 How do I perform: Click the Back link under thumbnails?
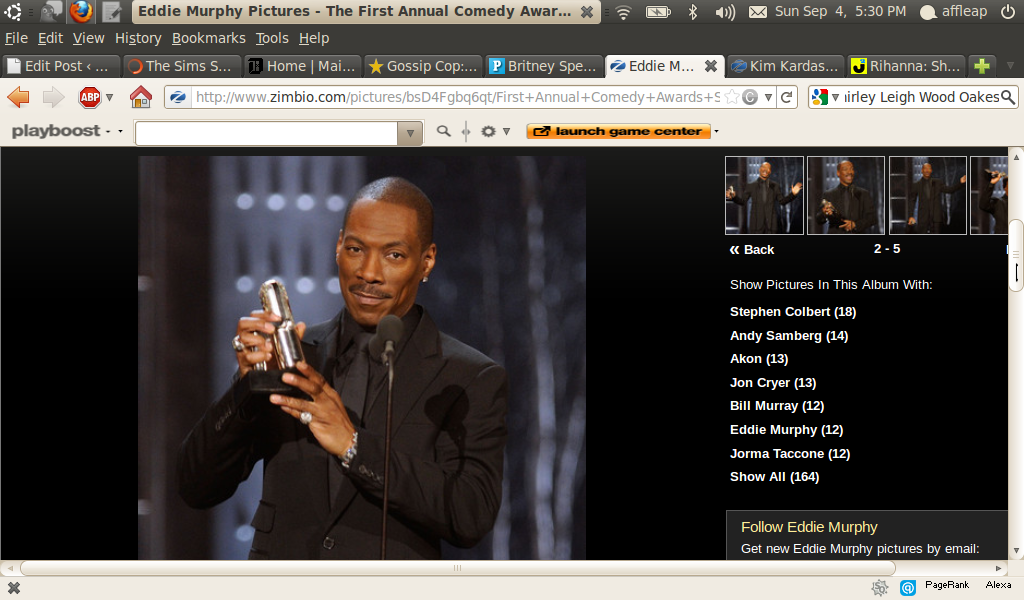point(752,249)
